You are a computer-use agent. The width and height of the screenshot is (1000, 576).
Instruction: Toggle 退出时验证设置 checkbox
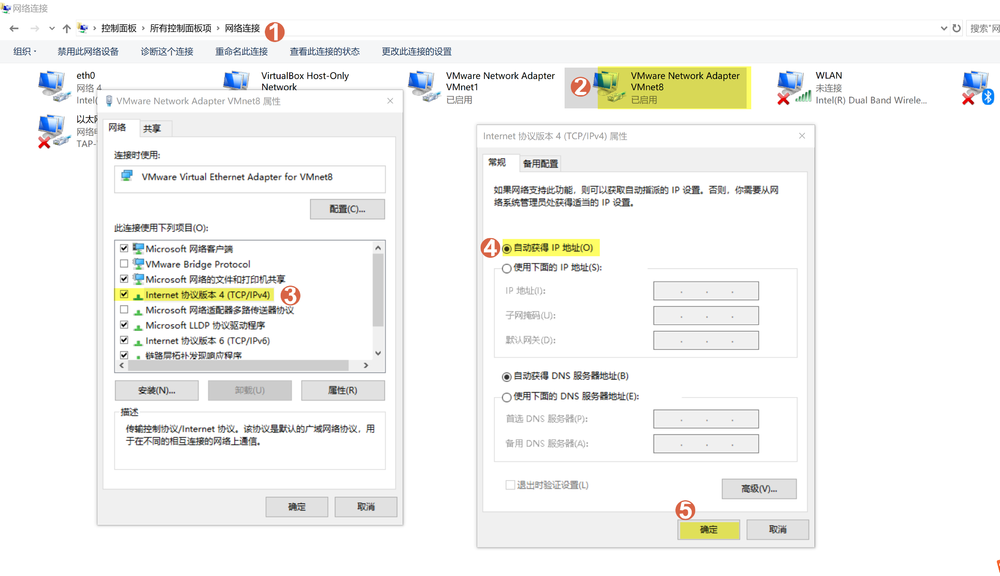(x=510, y=485)
